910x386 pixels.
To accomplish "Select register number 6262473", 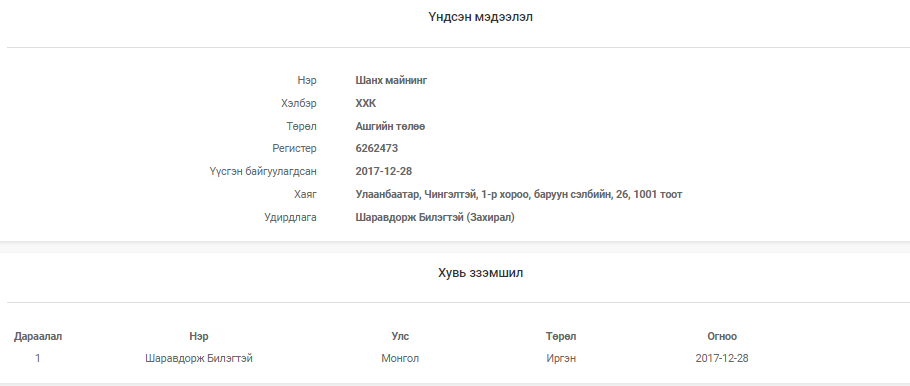I will 377,149.
